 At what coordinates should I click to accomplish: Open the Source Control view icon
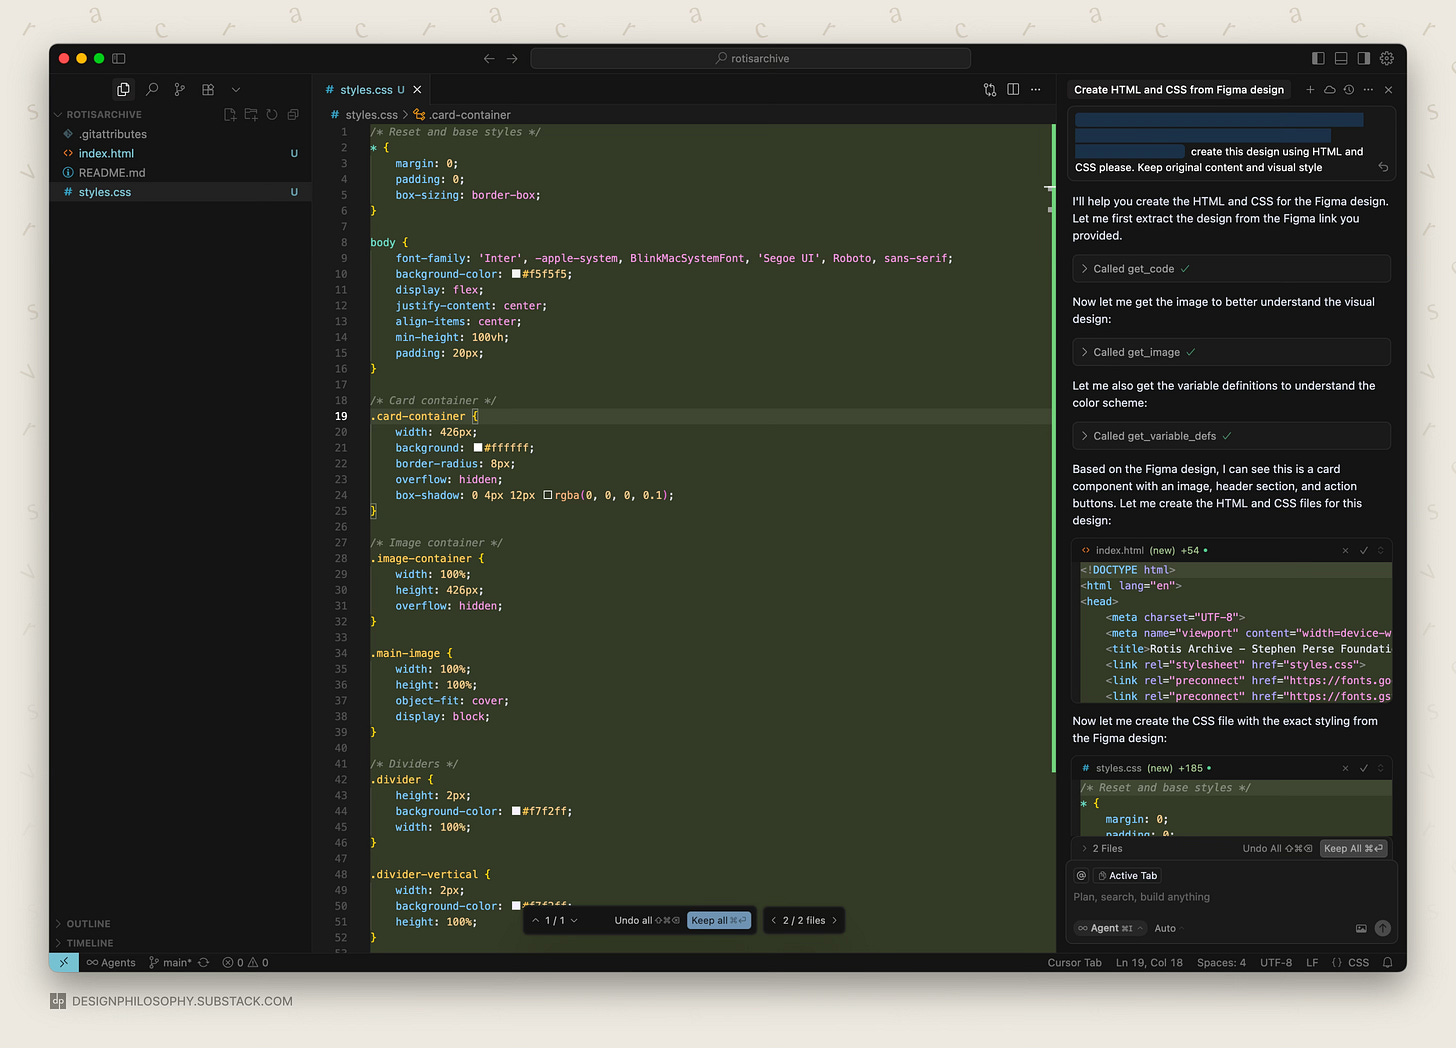(x=180, y=90)
